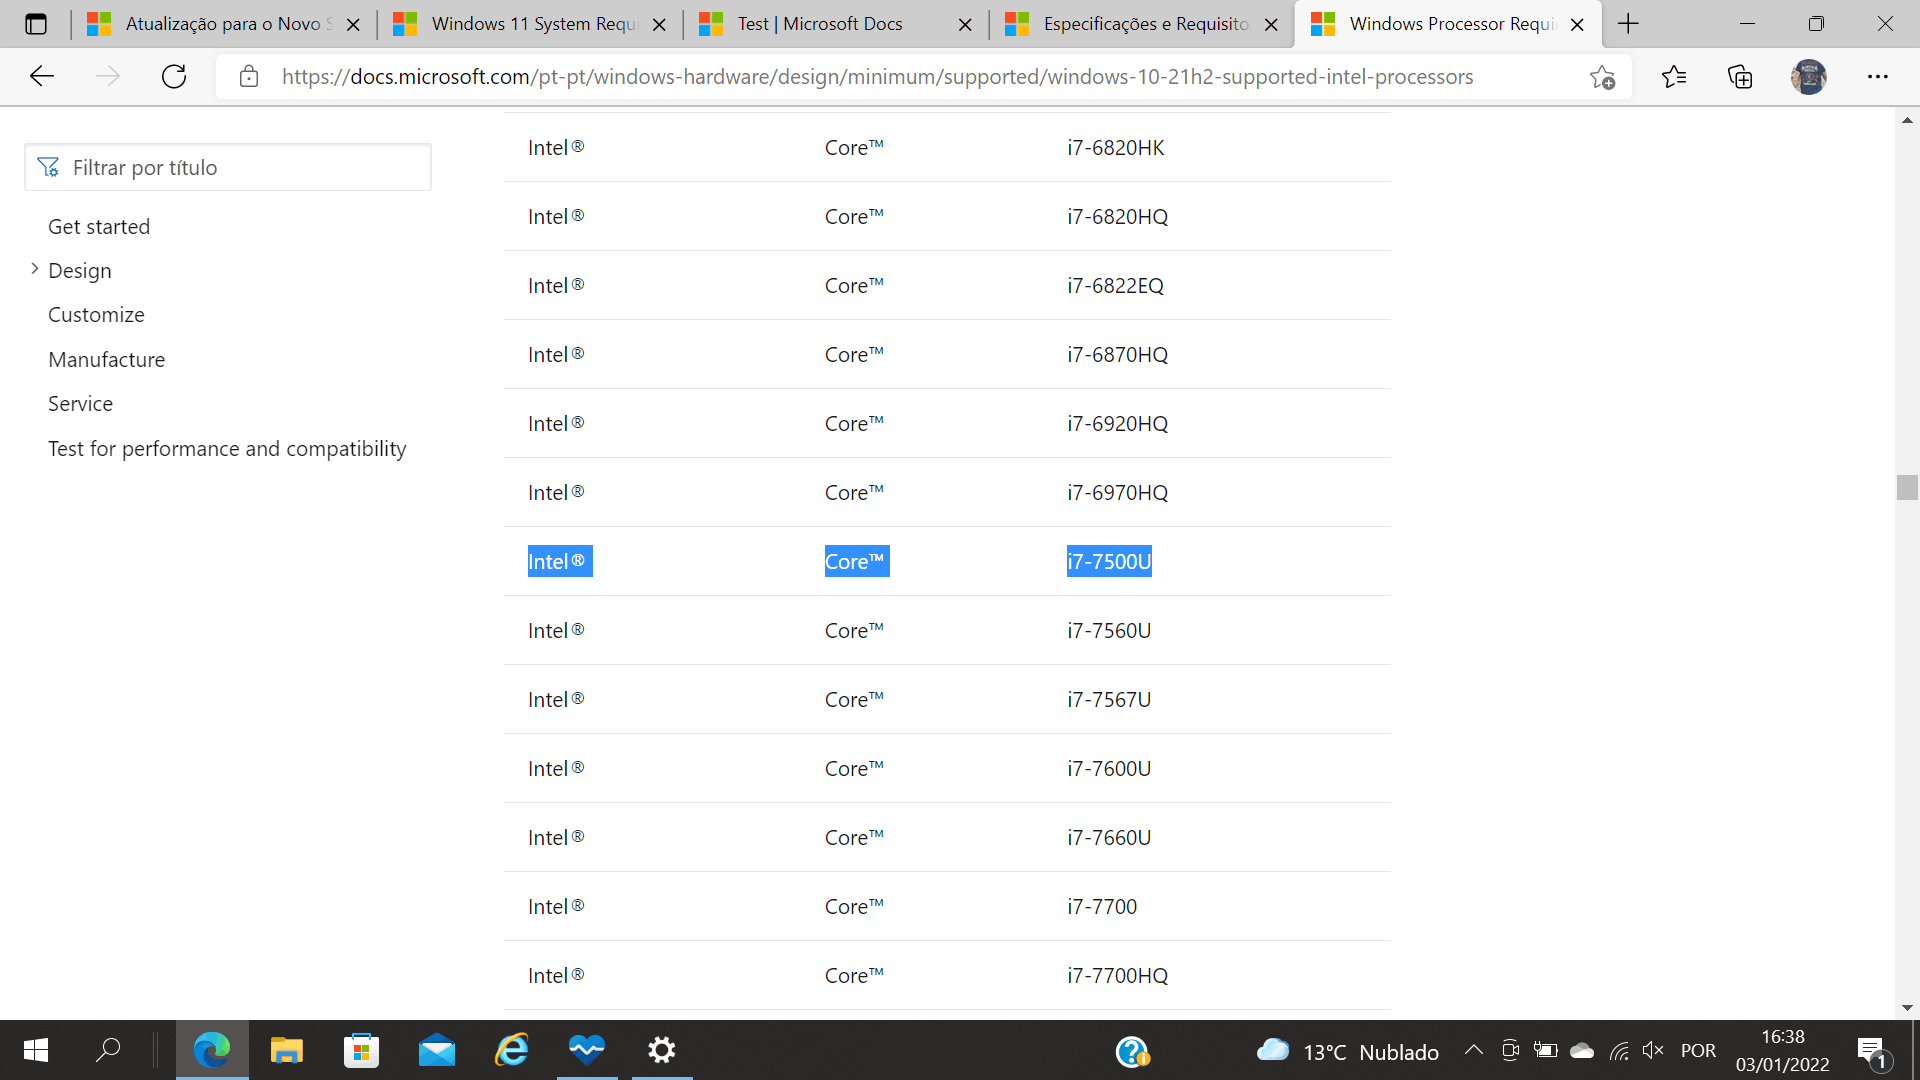
Task: Refresh the page with reload icon
Action: (174, 76)
